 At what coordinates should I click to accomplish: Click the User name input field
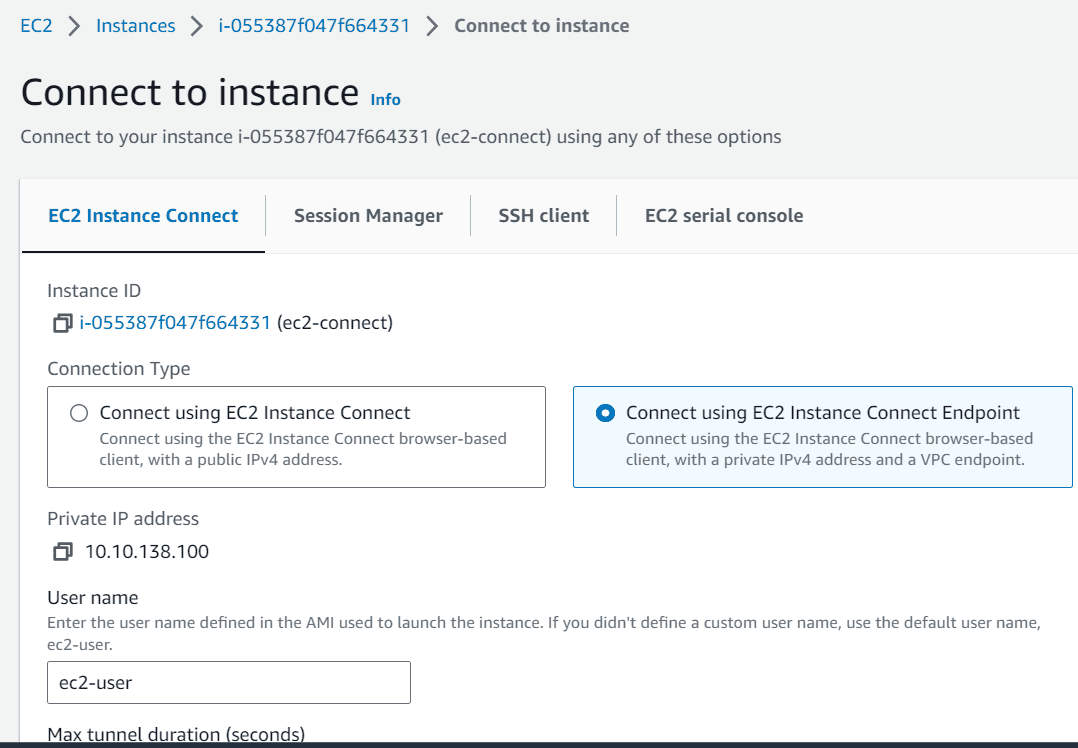(229, 683)
